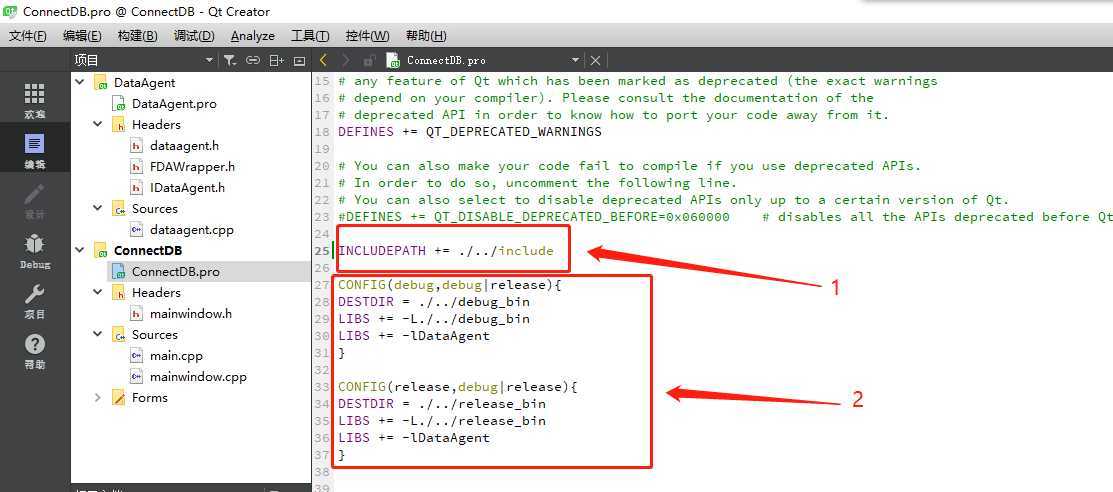This screenshot has width=1113, height=492.
Task: Click the project tree filter icon
Action: 230,61
